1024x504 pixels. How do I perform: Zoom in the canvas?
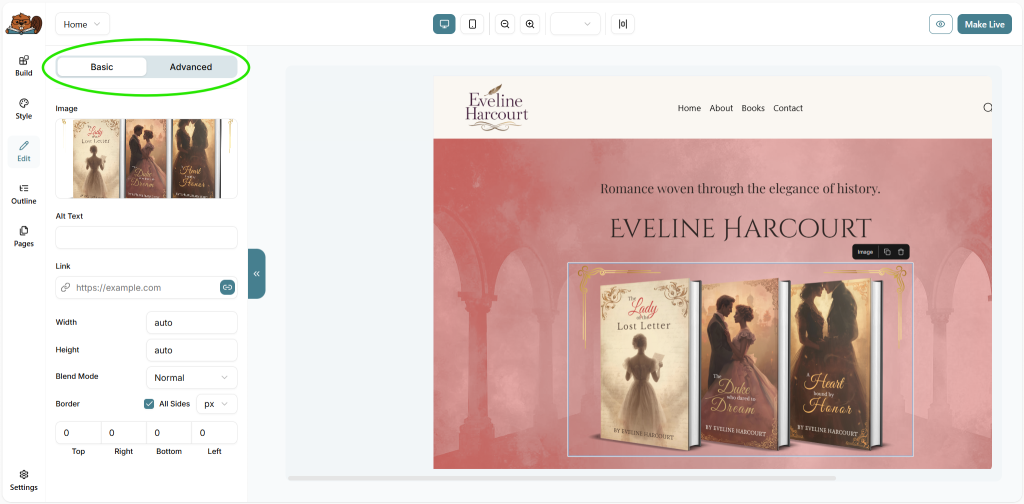[x=530, y=24]
